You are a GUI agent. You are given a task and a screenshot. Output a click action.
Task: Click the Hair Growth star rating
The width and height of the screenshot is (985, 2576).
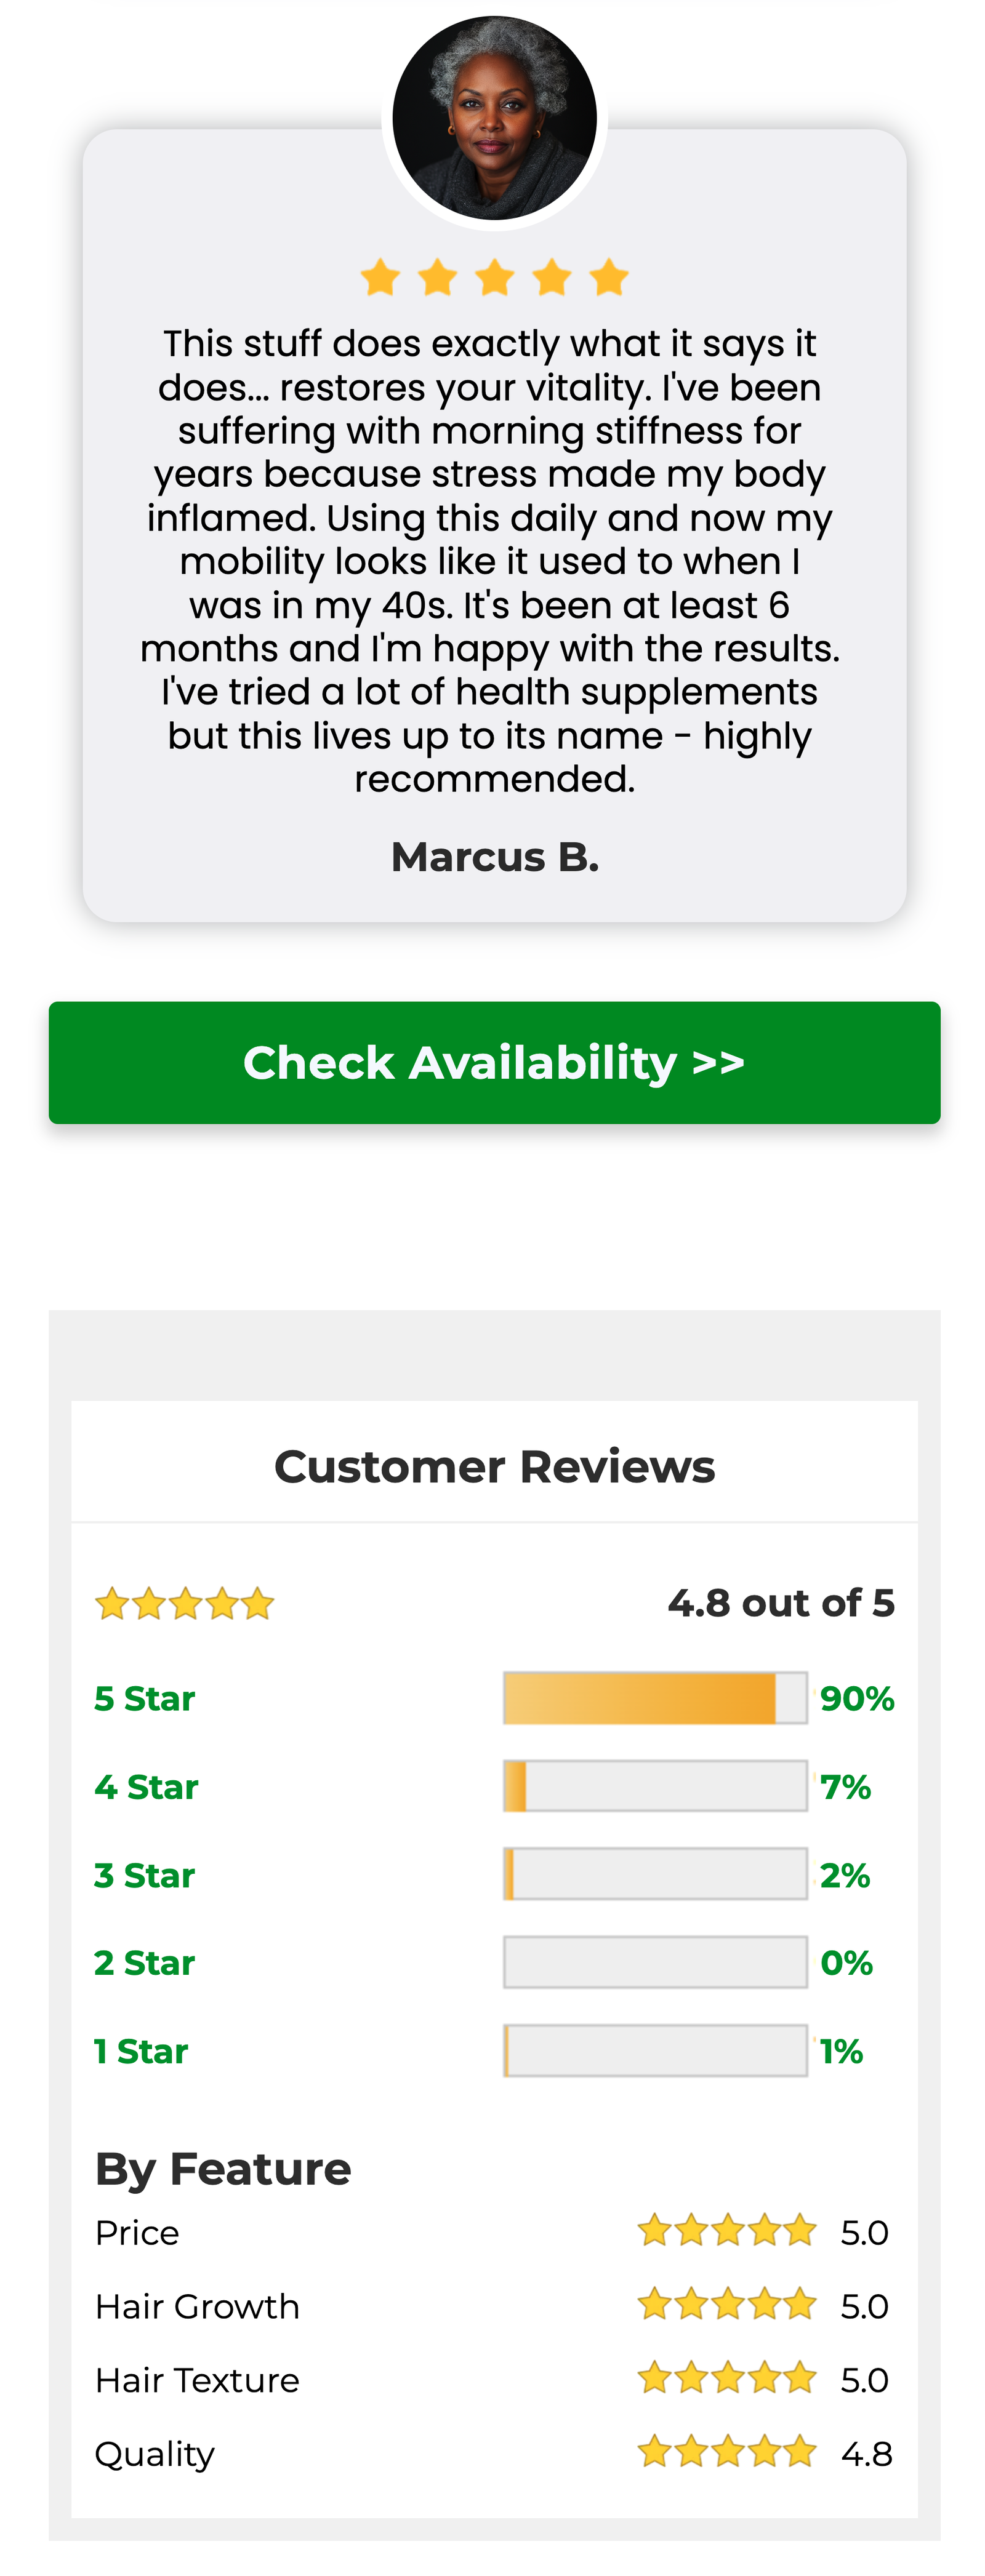tap(727, 2305)
